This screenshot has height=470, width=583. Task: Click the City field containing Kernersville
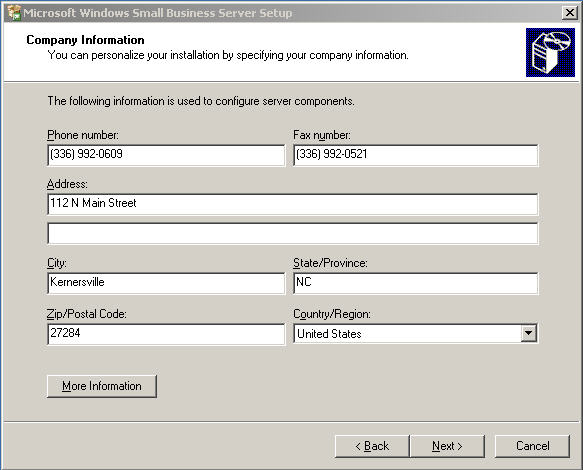pos(166,283)
